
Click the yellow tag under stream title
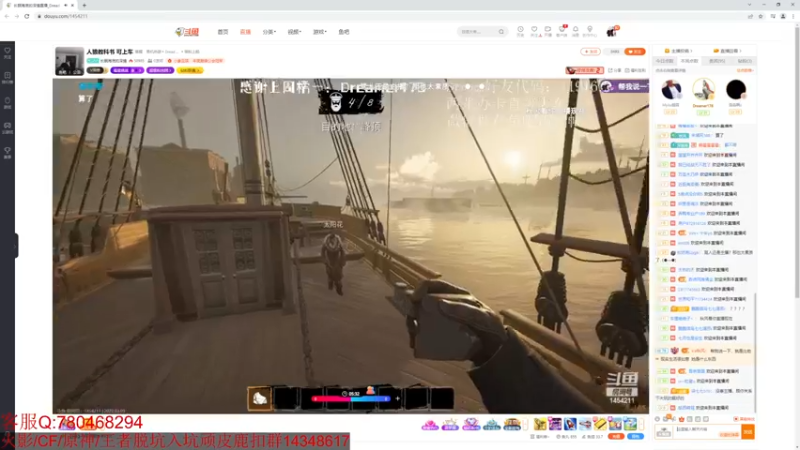pyautogui.click(x=190, y=70)
